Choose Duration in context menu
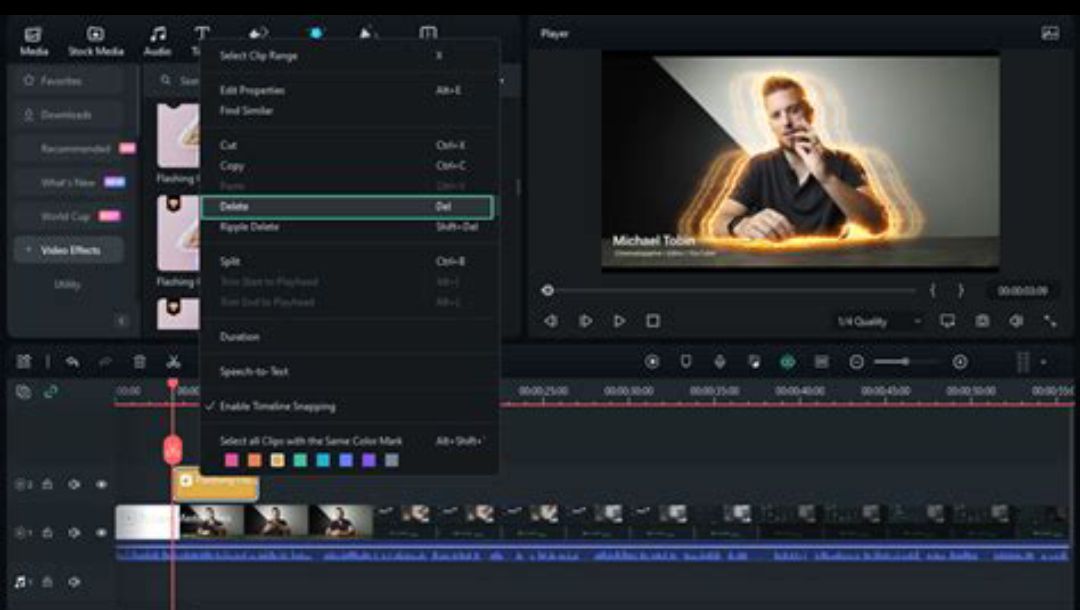The height and width of the screenshot is (610, 1080). pyautogui.click(x=350, y=337)
